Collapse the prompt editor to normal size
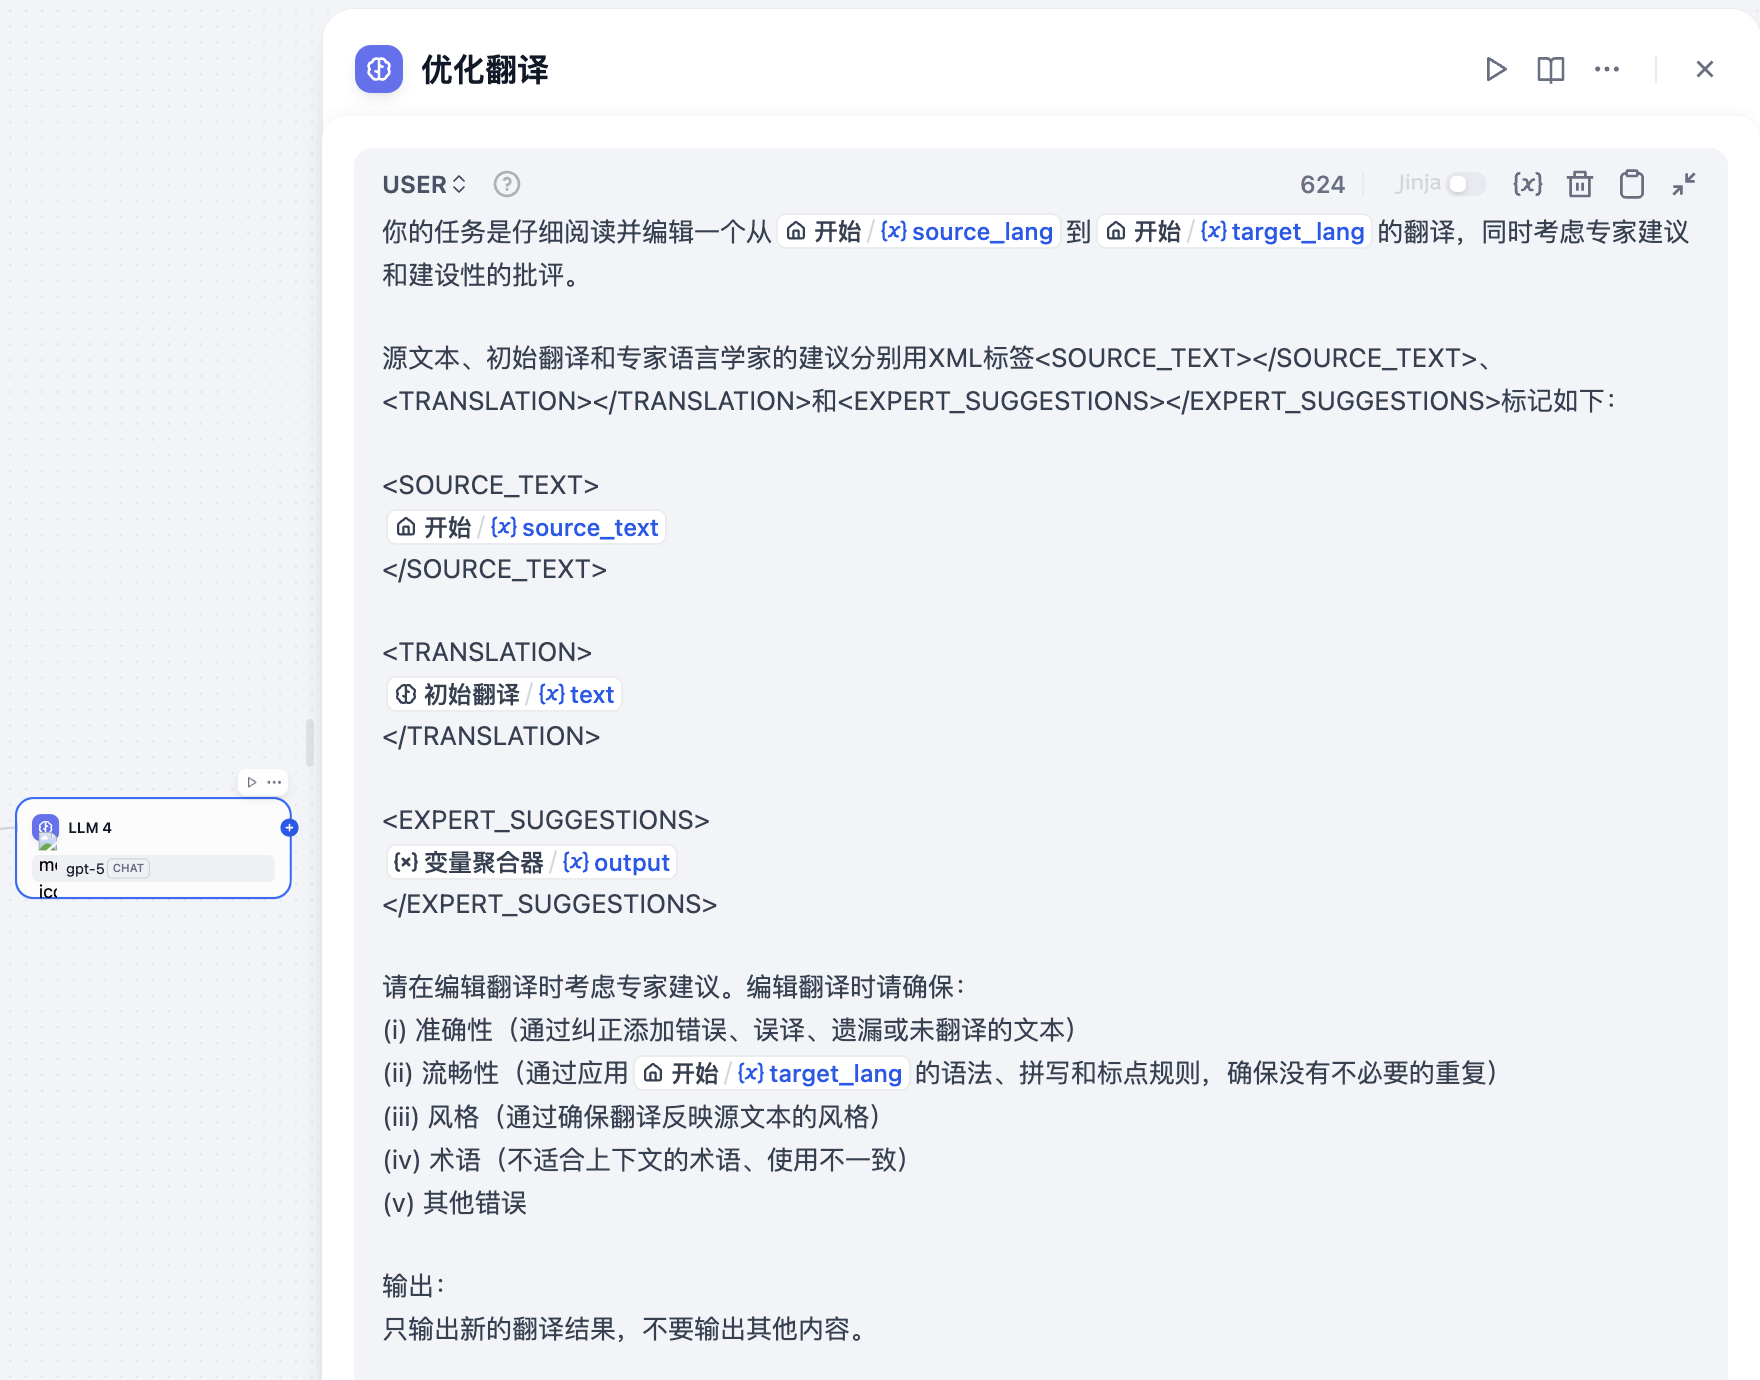 click(x=1684, y=184)
